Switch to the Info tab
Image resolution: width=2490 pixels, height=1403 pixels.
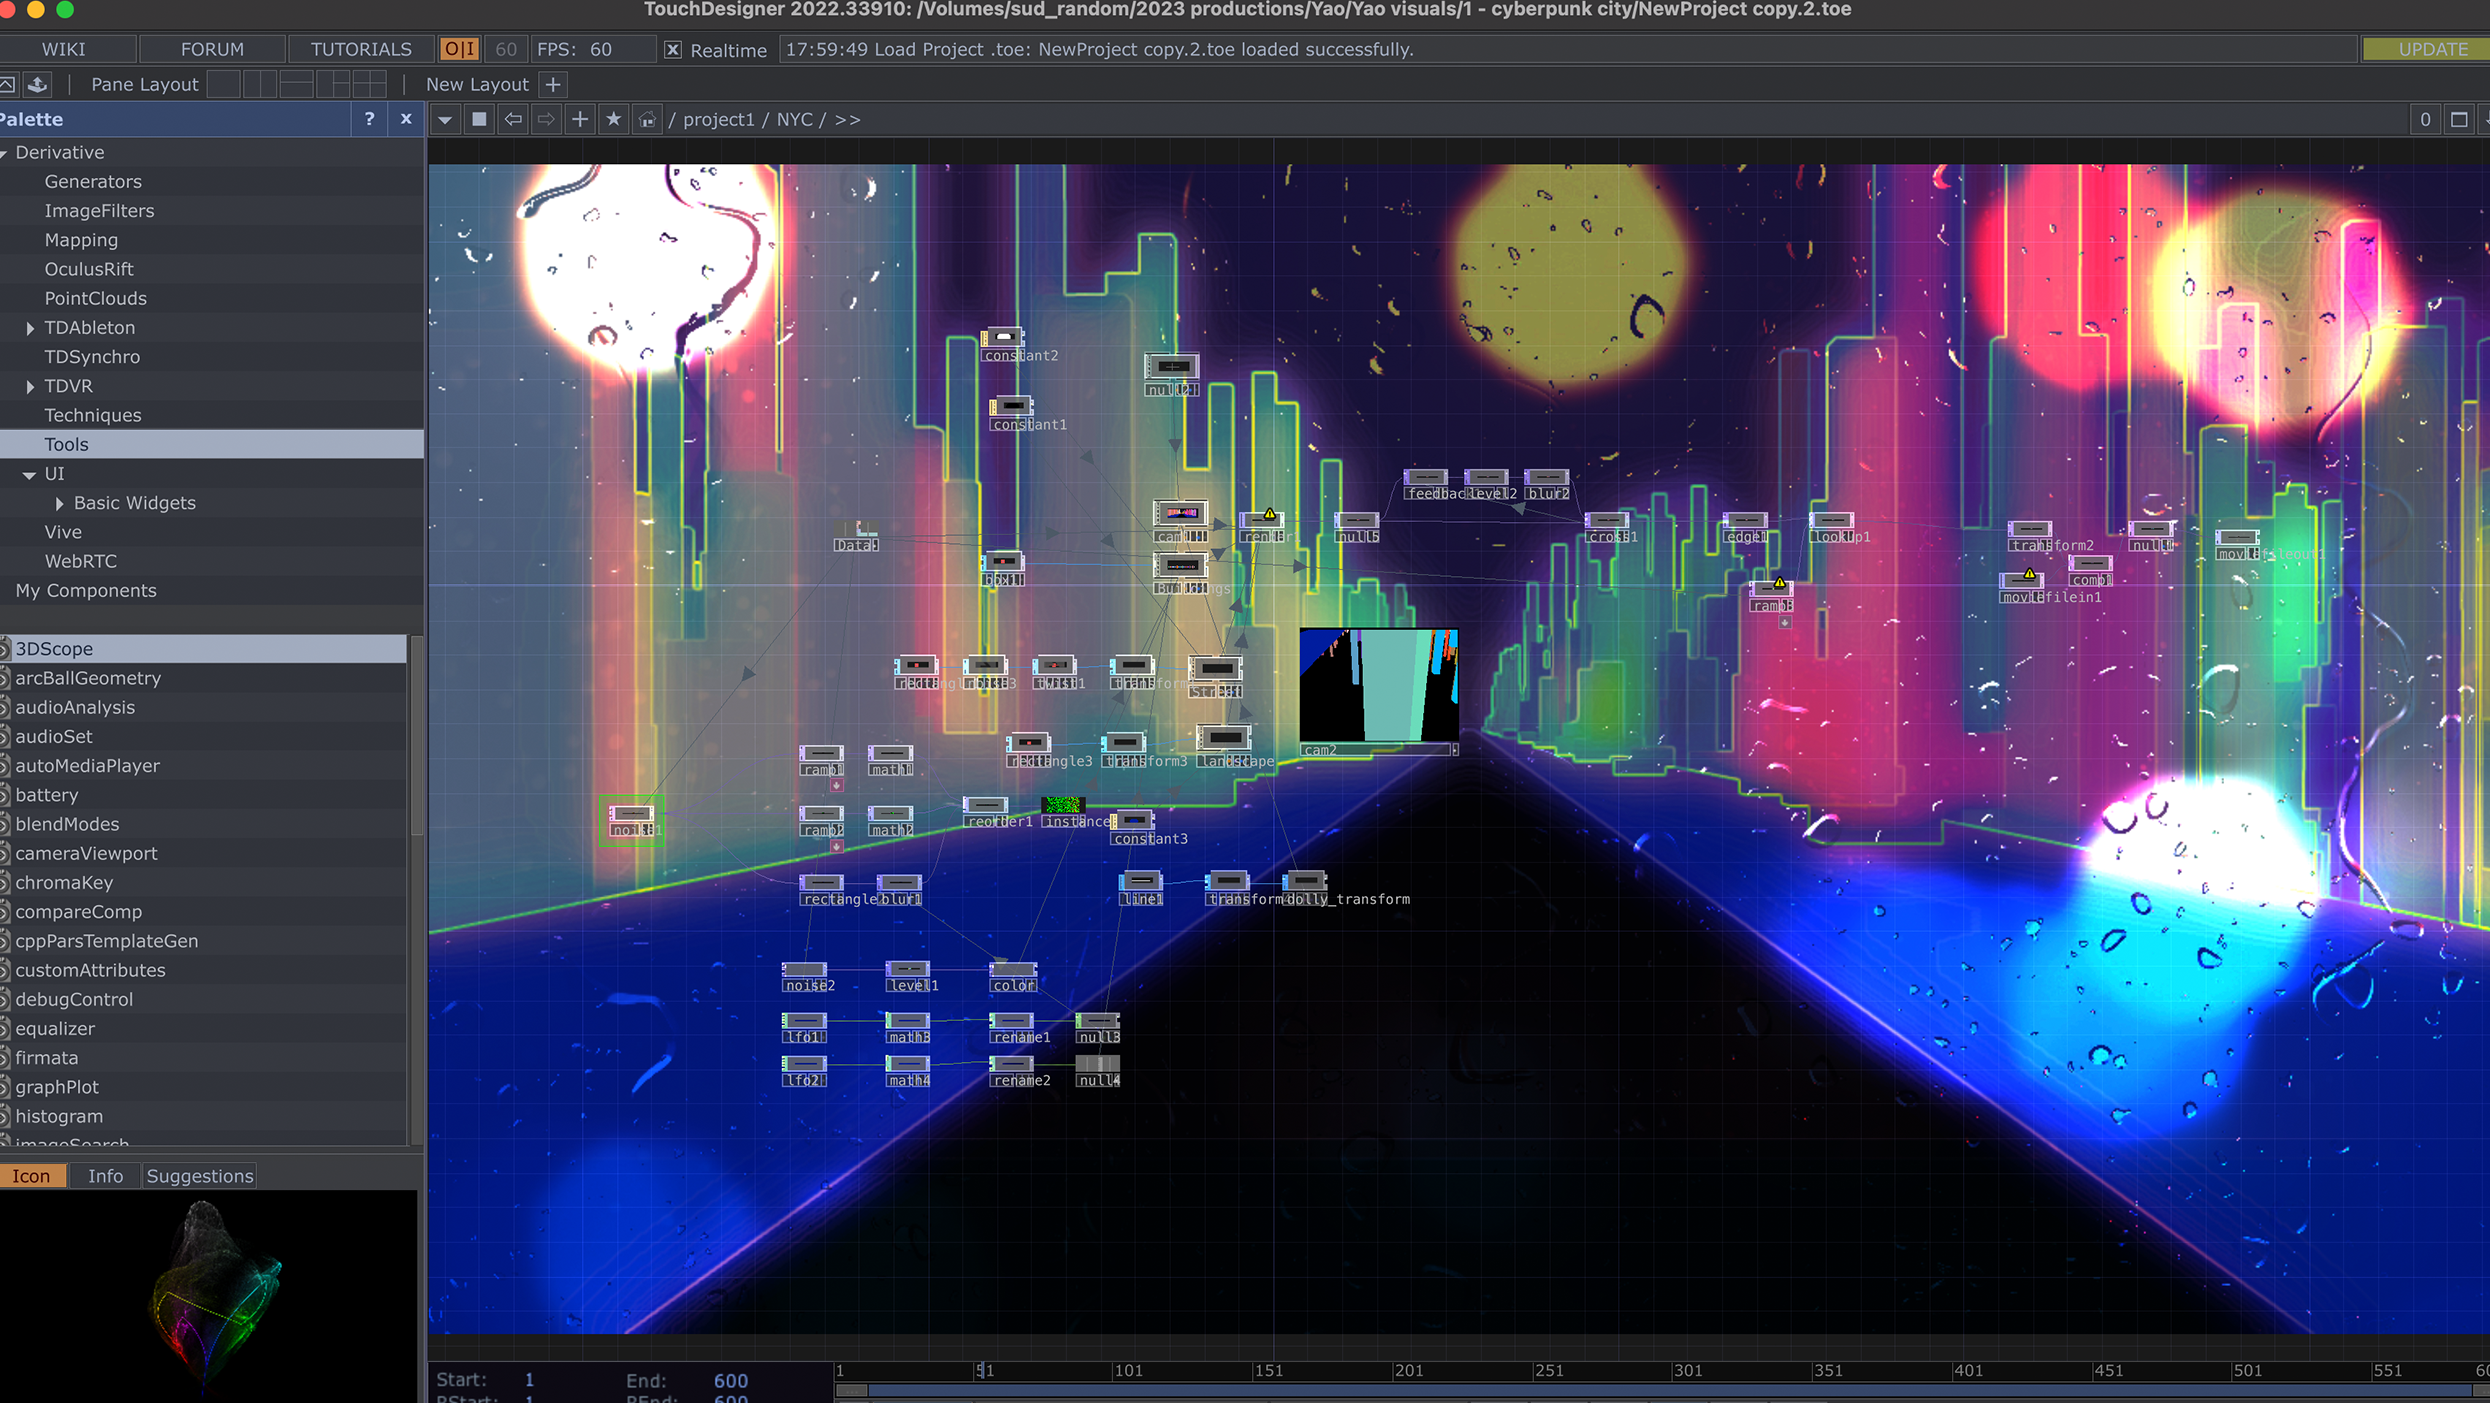pyautogui.click(x=105, y=1176)
